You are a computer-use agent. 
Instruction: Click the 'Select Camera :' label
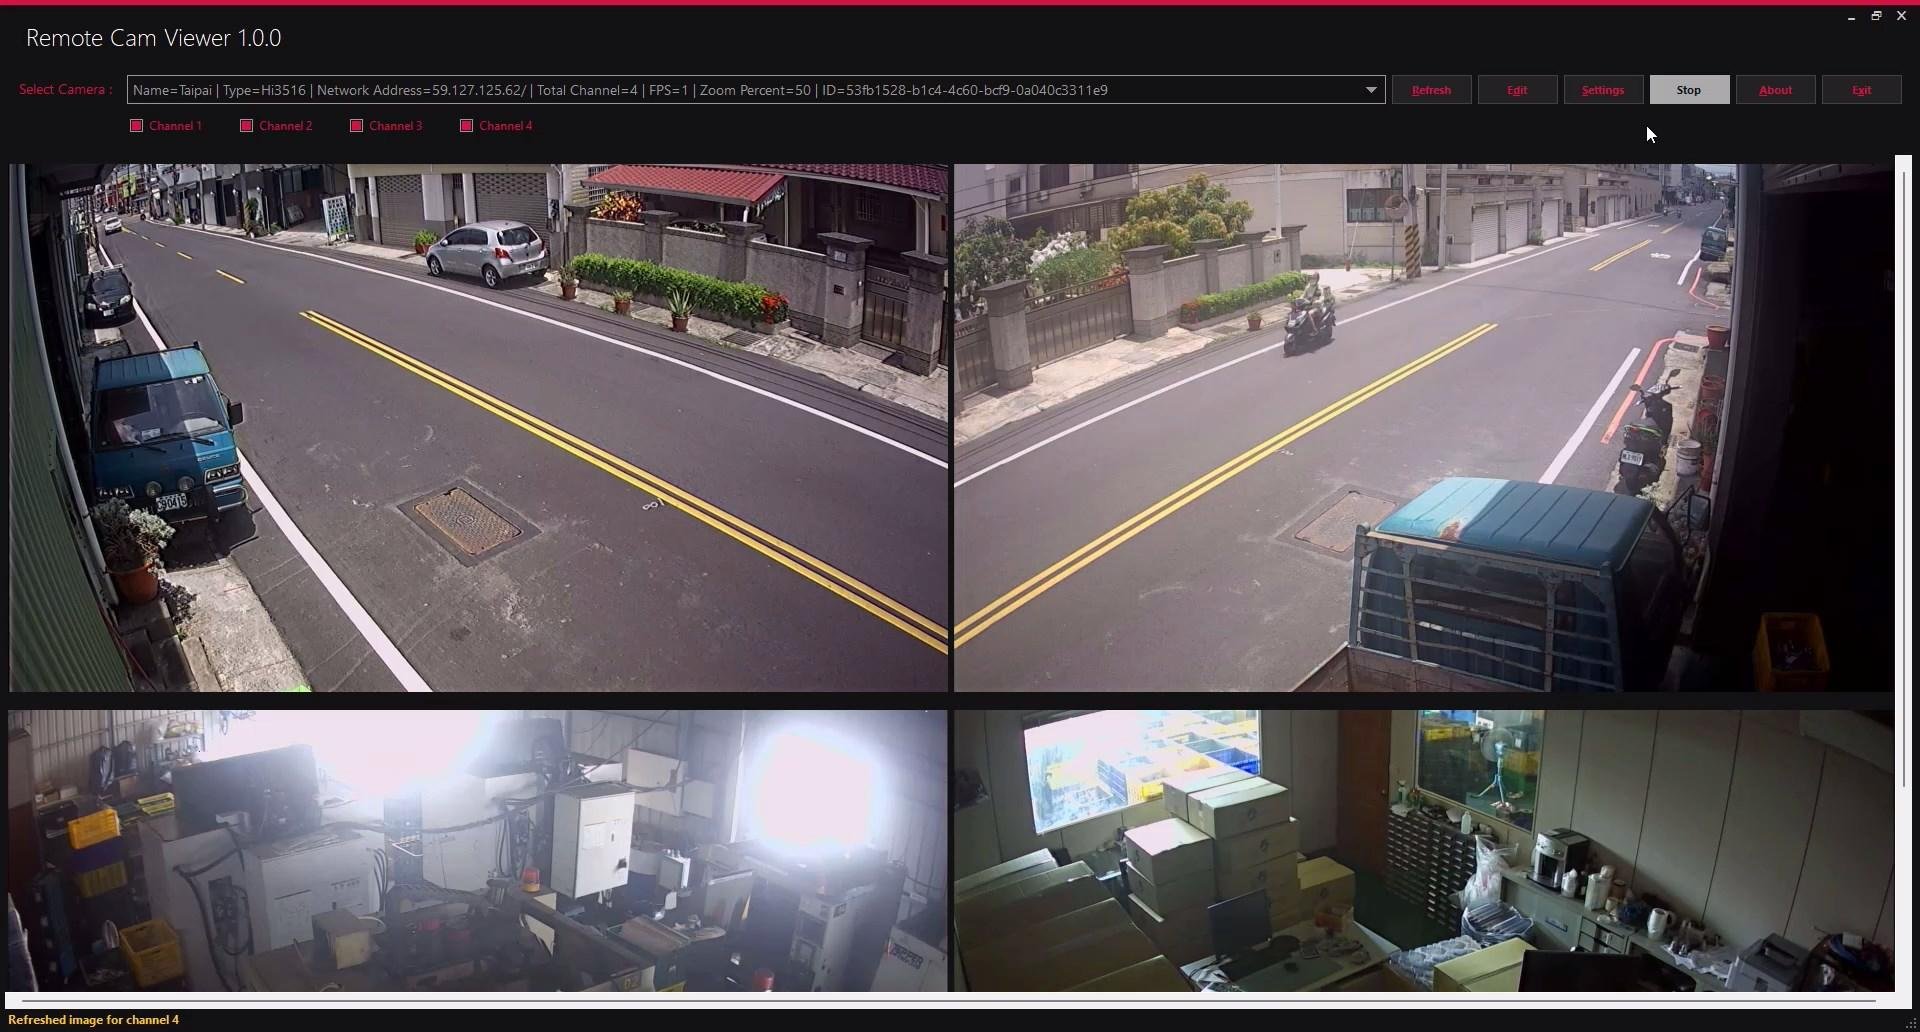(x=66, y=90)
